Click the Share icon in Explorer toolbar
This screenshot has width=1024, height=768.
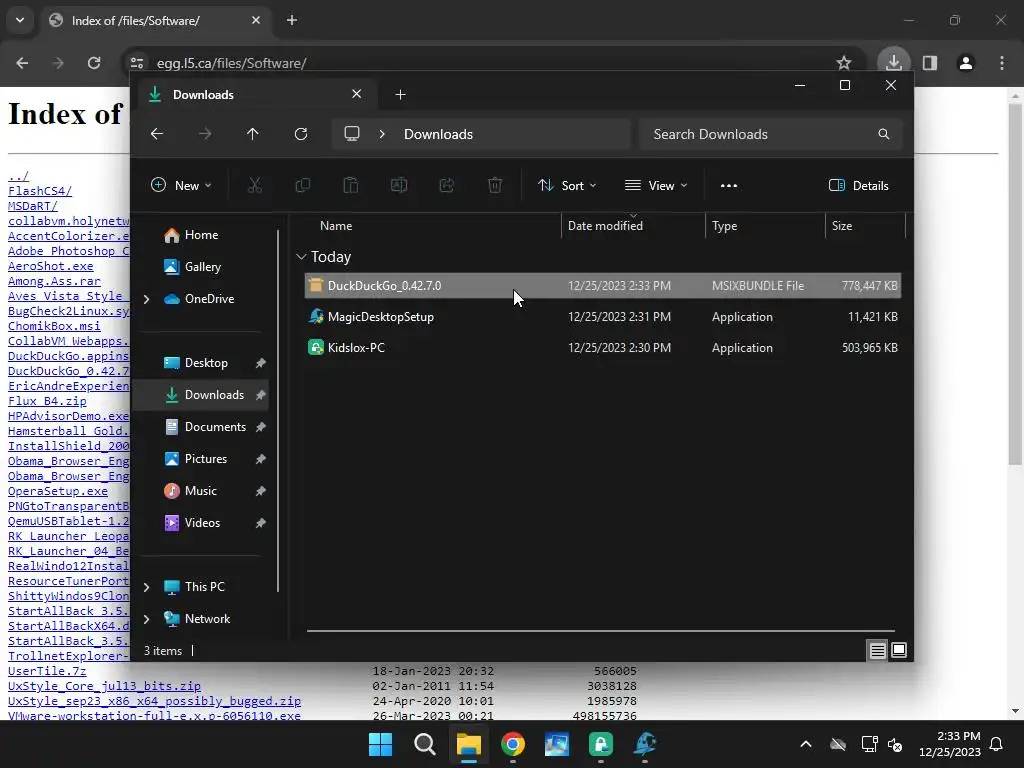tap(447, 185)
